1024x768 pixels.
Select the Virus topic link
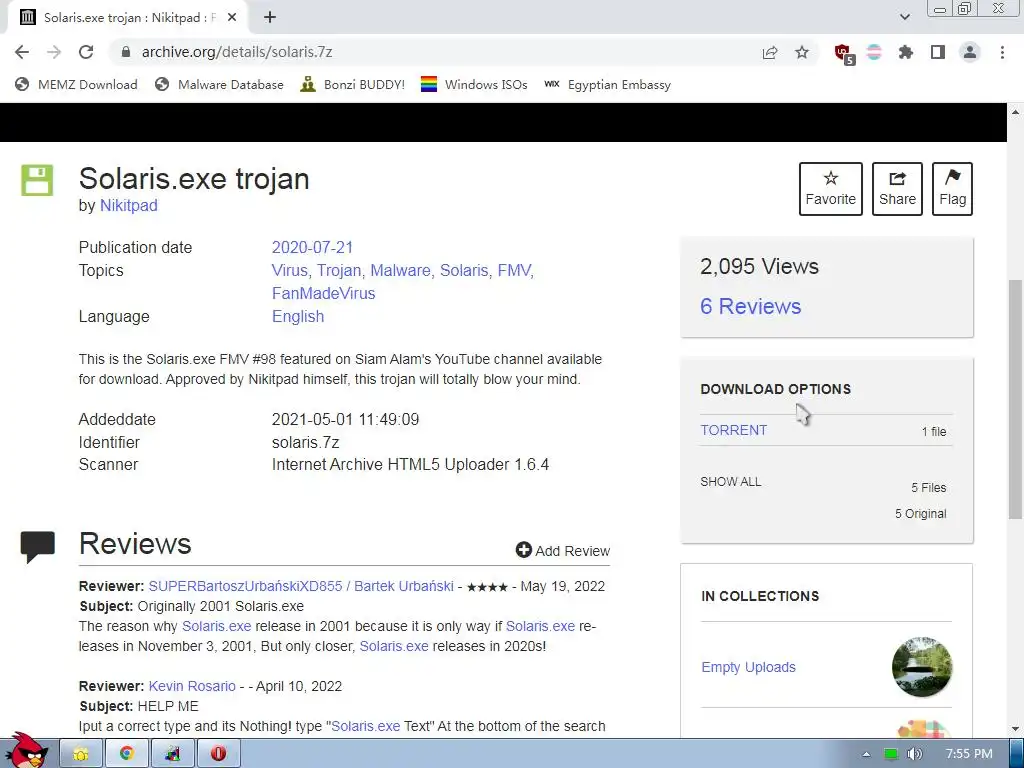289,270
